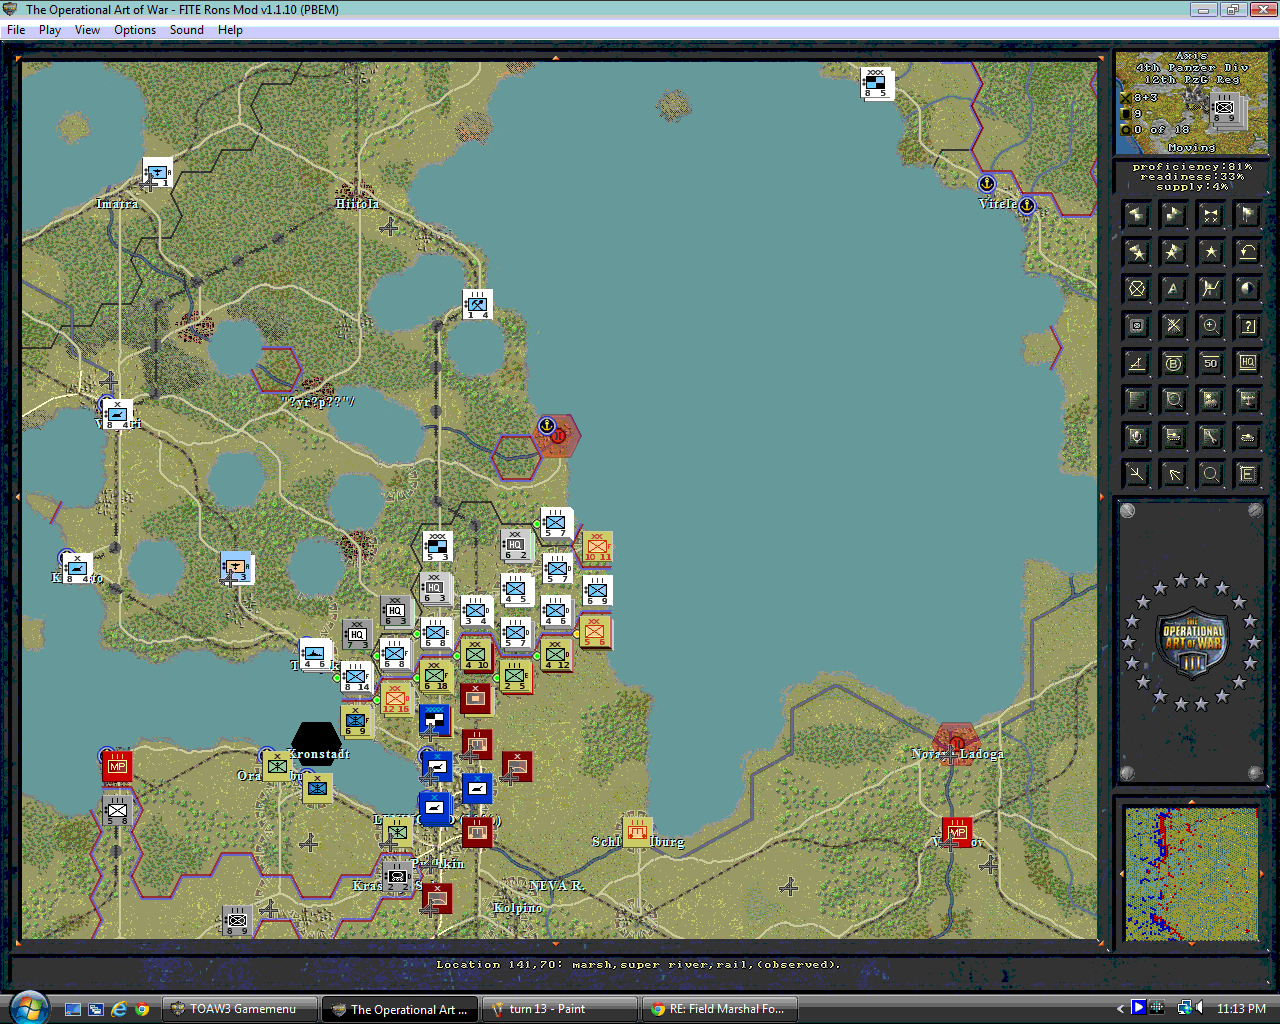
Task: Select the unit at Schlisselburg
Action: tap(637, 831)
